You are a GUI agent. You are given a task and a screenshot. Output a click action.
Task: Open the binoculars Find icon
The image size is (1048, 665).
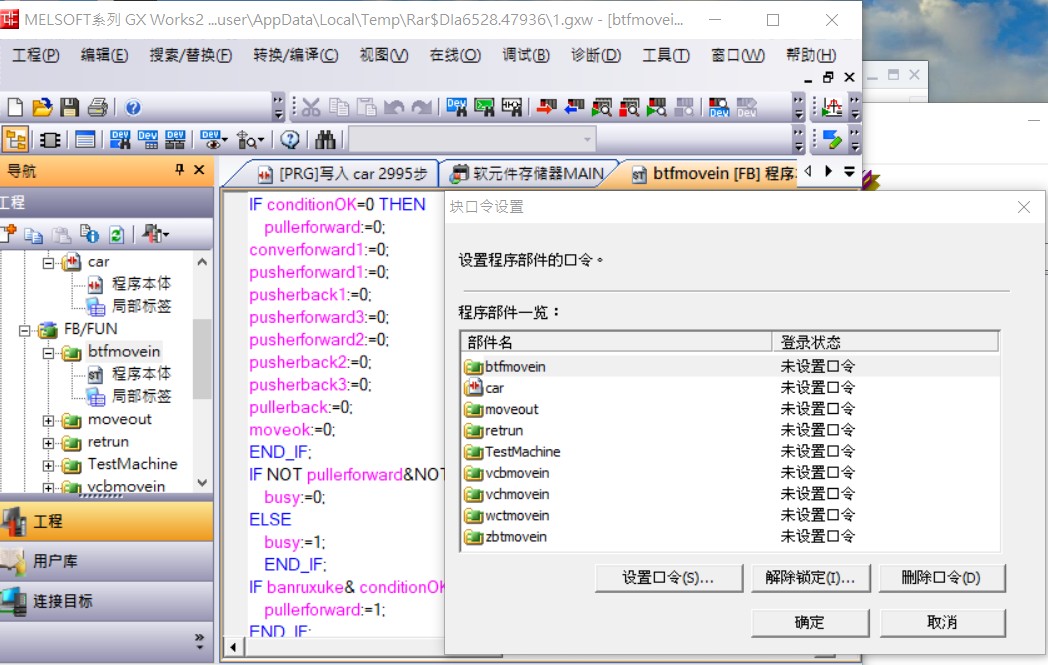tap(325, 139)
